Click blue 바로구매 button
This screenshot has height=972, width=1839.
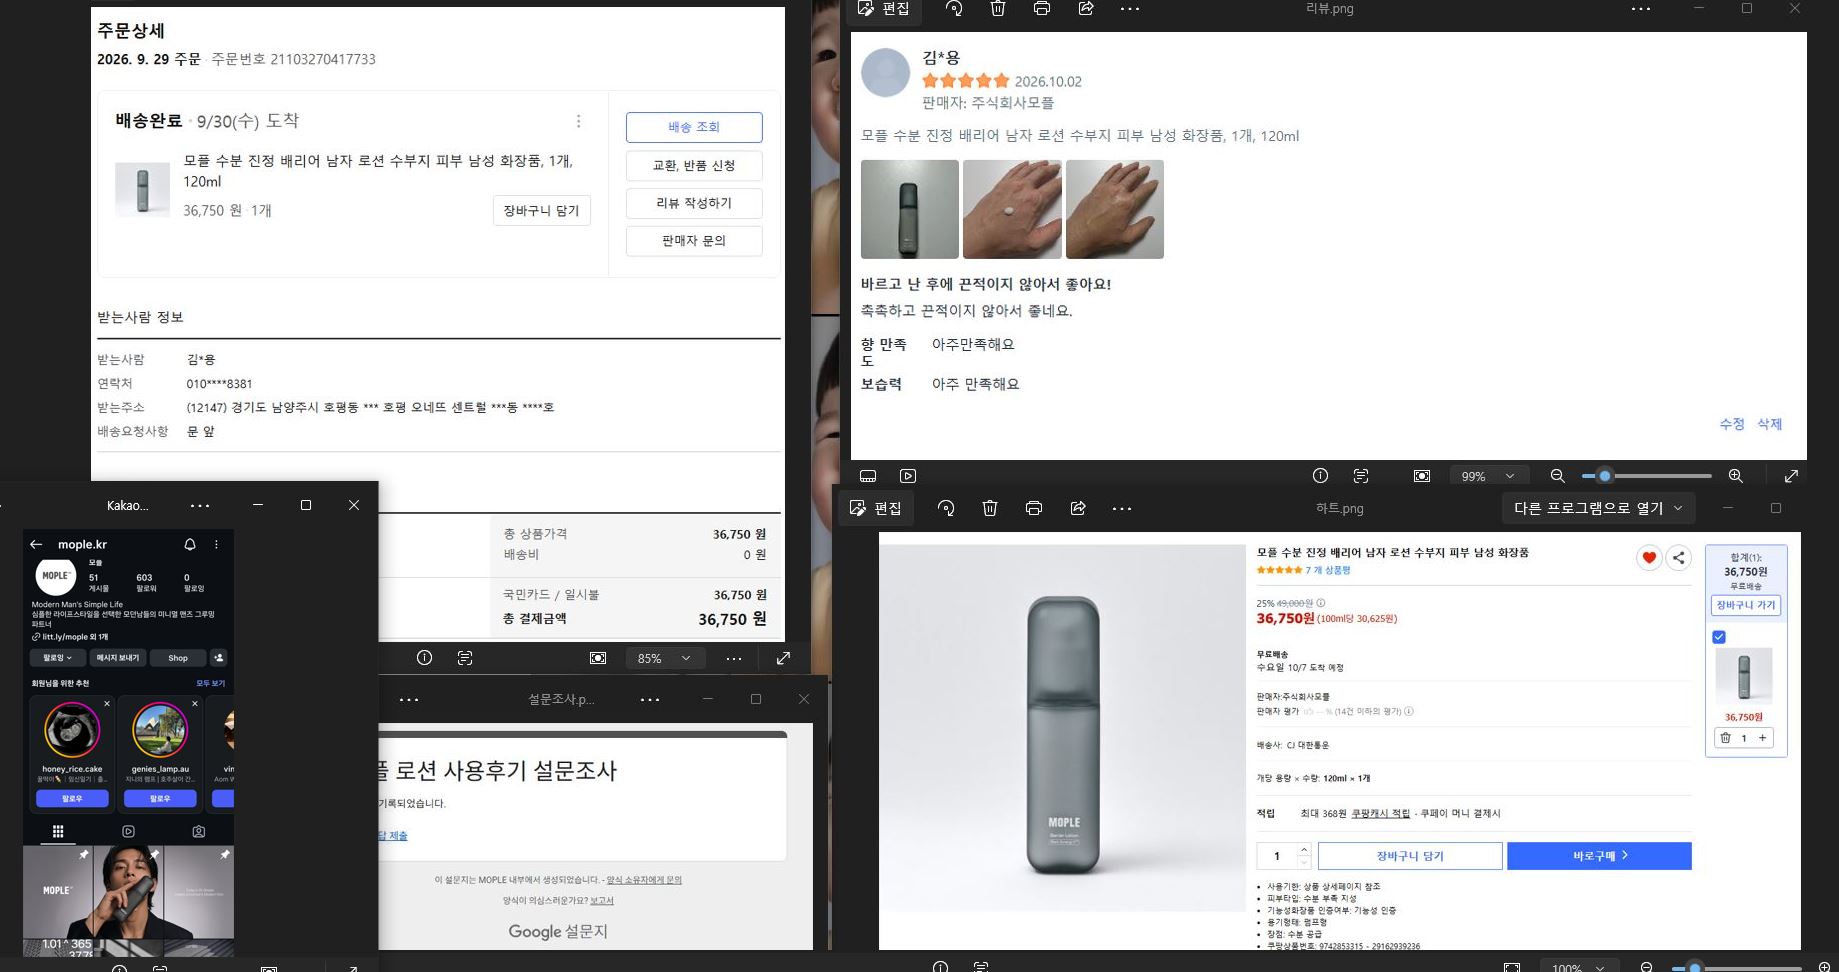click(x=1599, y=856)
